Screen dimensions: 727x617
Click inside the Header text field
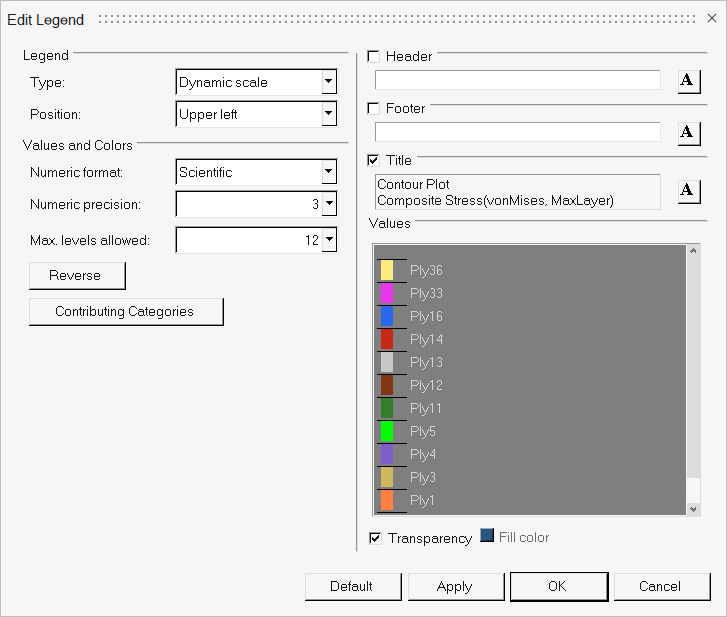click(517, 81)
